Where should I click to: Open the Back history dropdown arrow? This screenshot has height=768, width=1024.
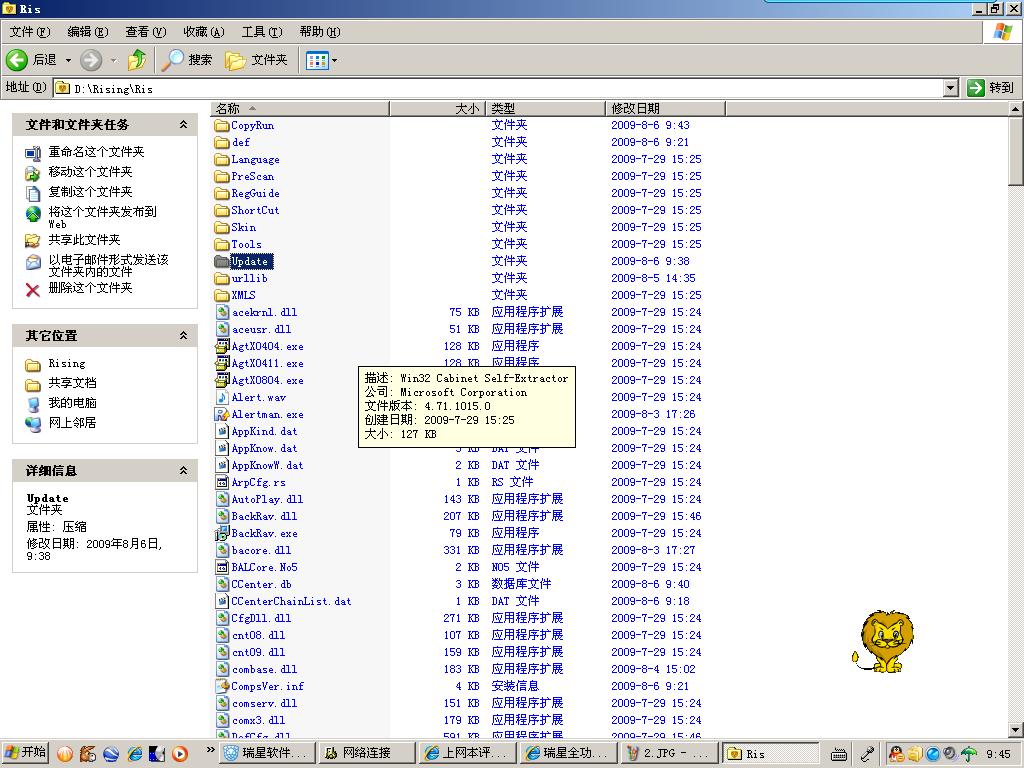click(x=68, y=61)
